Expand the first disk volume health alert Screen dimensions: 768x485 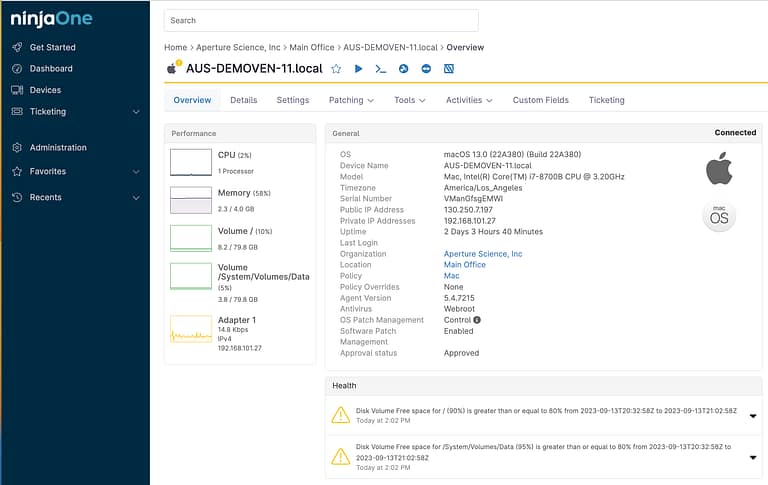(x=752, y=416)
